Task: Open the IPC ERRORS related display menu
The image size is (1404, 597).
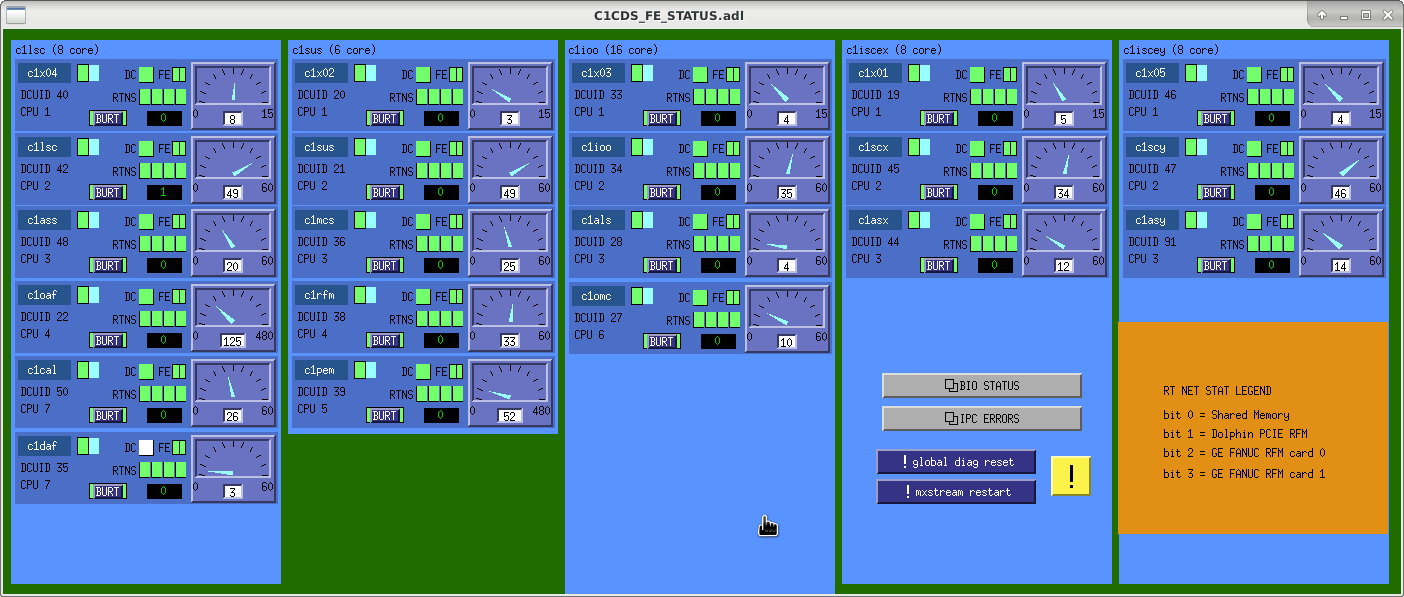Action: point(981,418)
